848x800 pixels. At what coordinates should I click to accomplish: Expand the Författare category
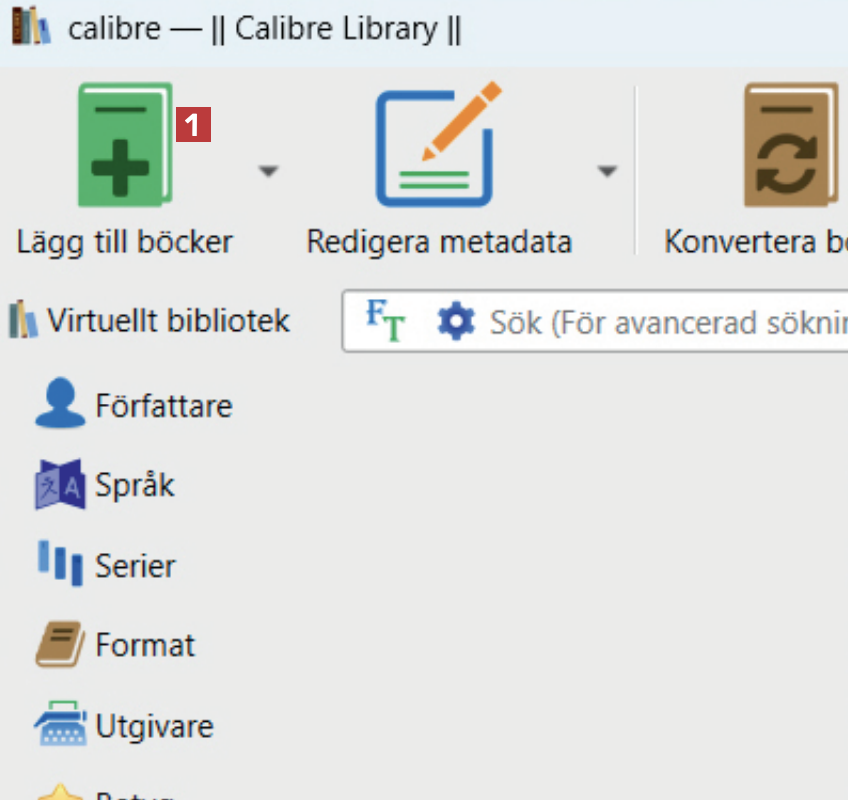[163, 406]
